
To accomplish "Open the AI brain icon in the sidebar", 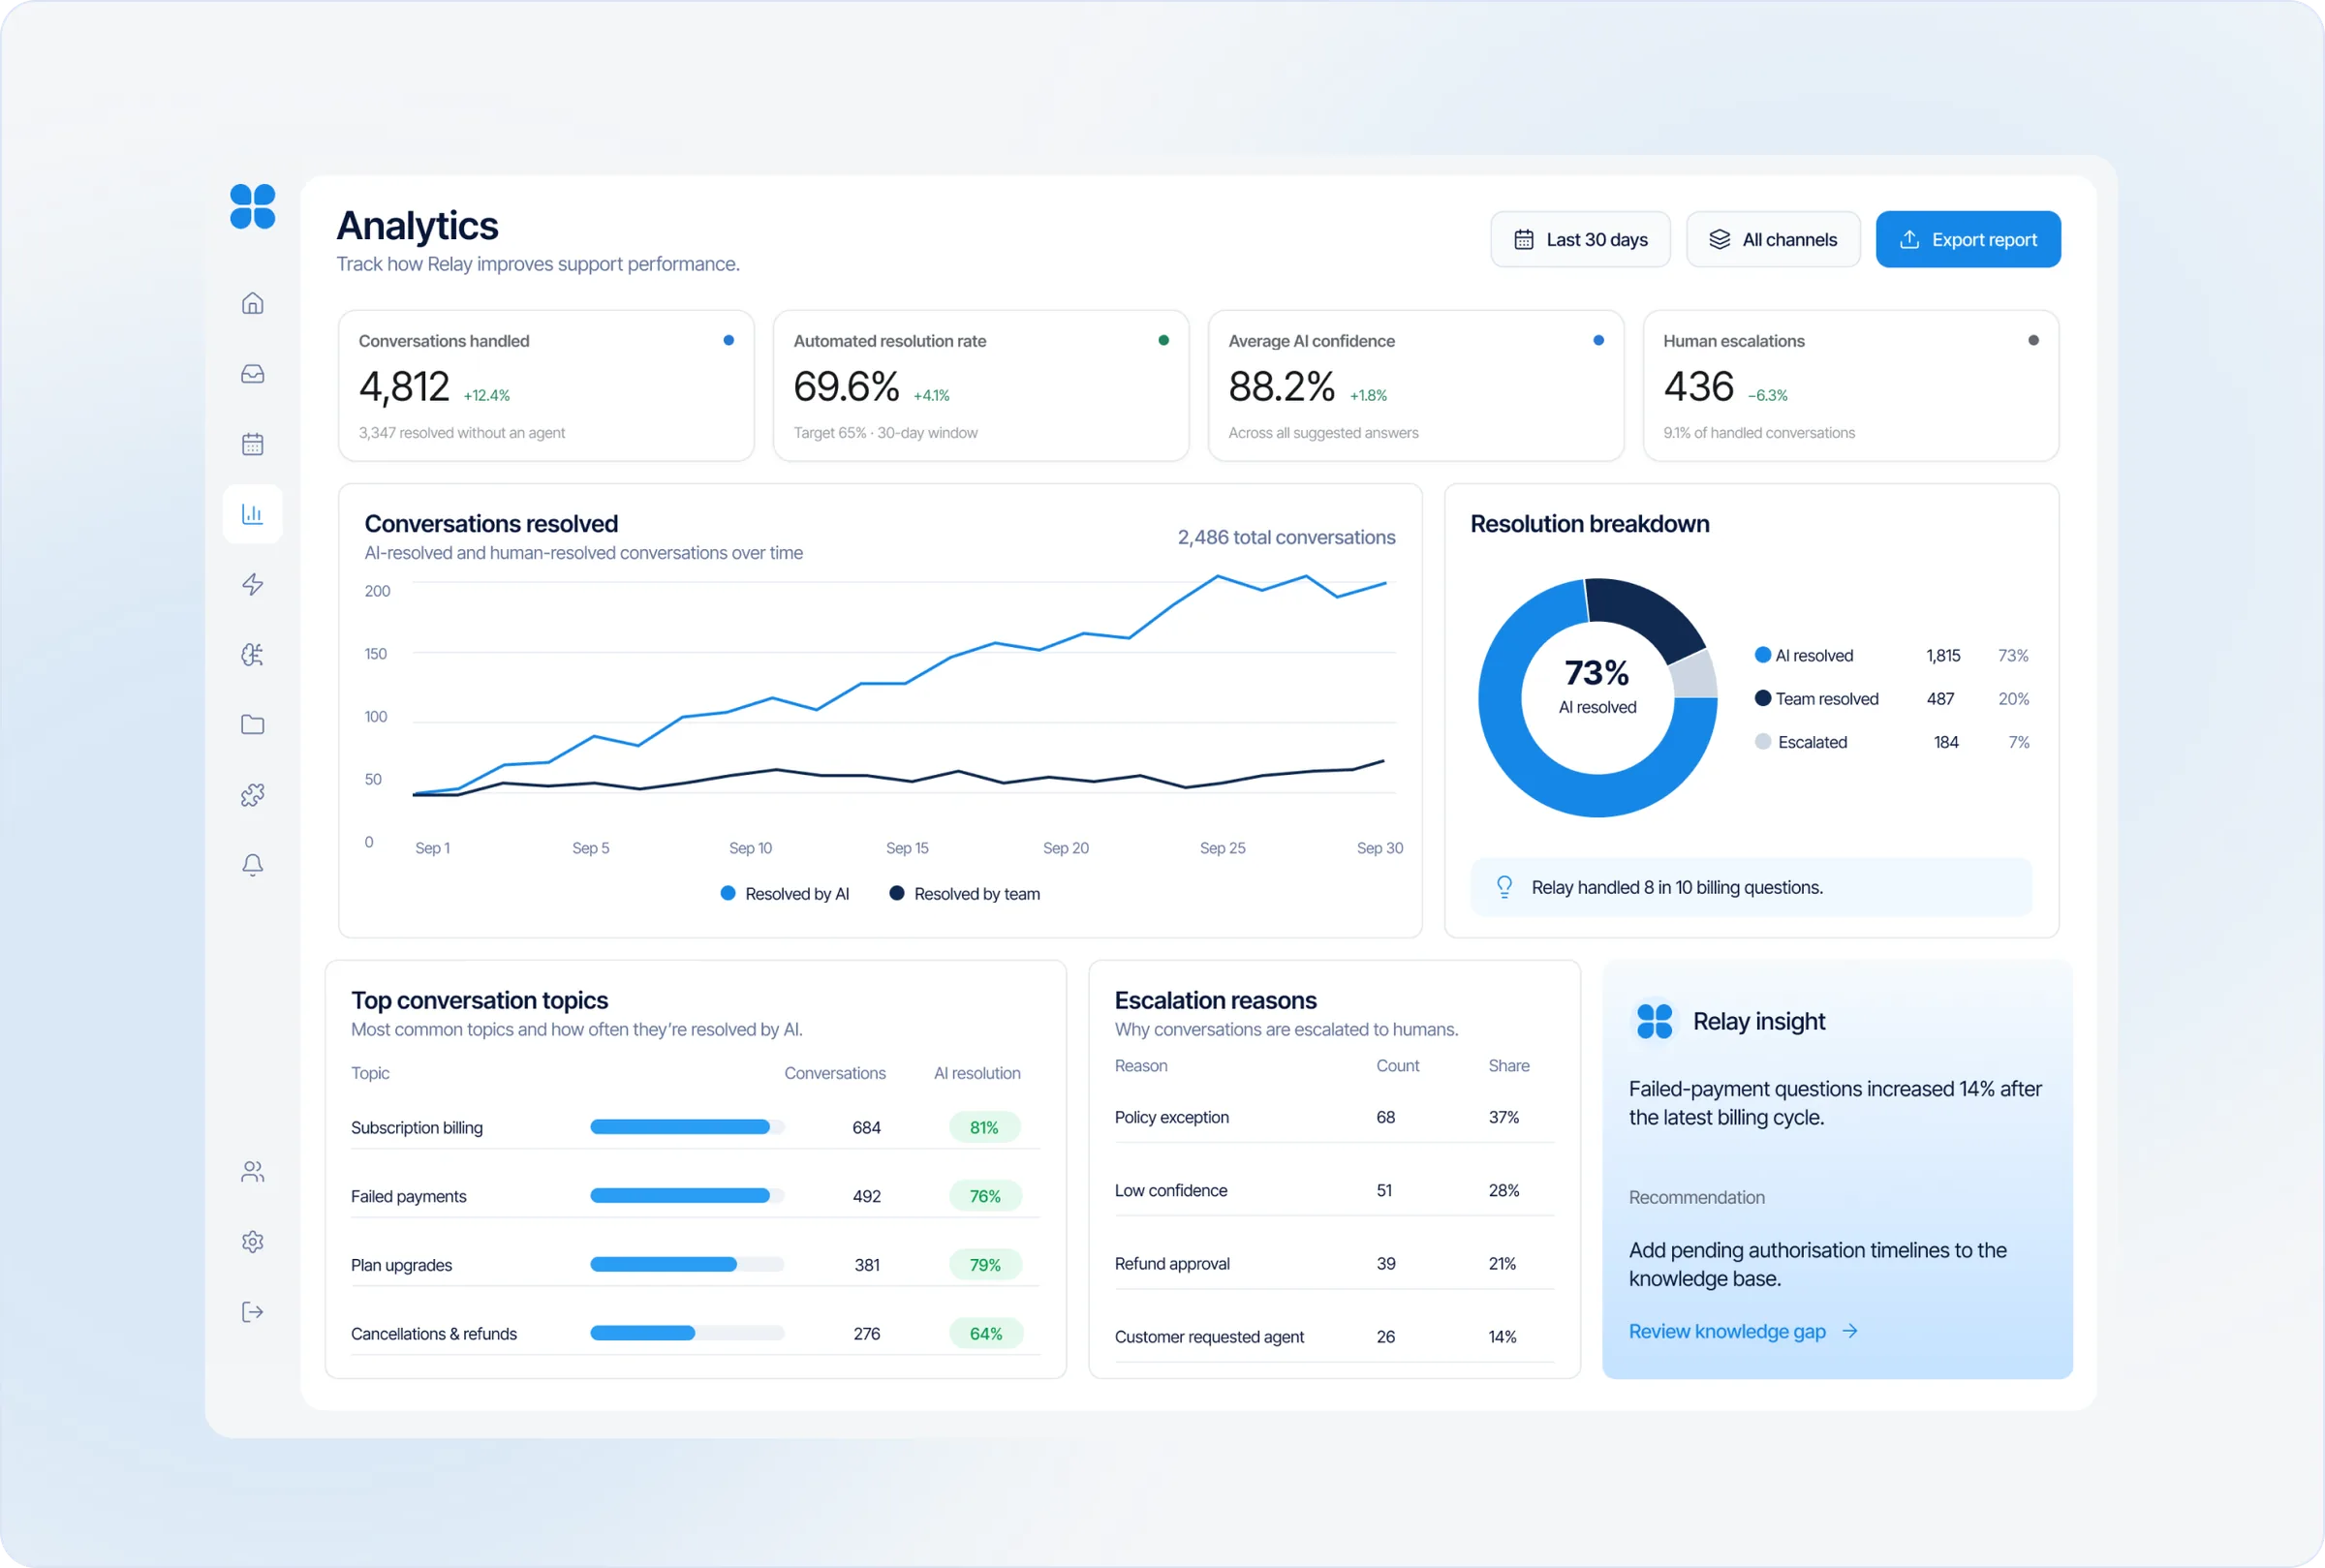I will [253, 654].
